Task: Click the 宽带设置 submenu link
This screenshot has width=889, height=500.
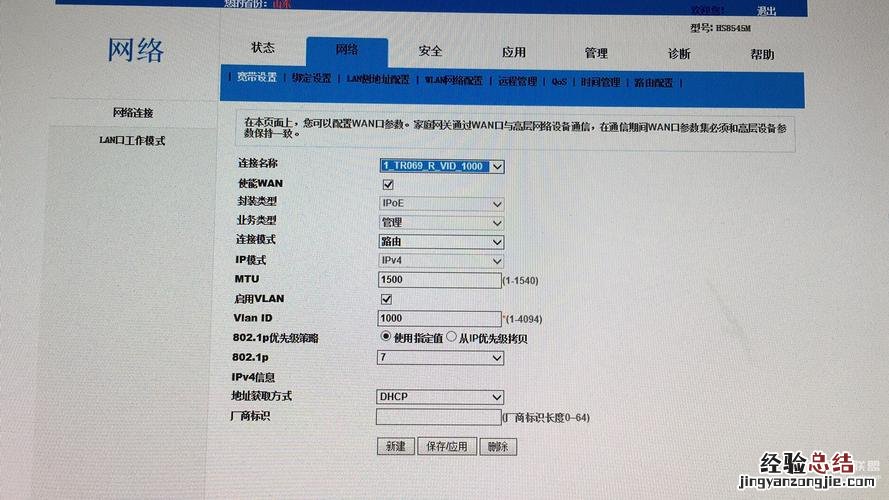Action: (x=257, y=77)
